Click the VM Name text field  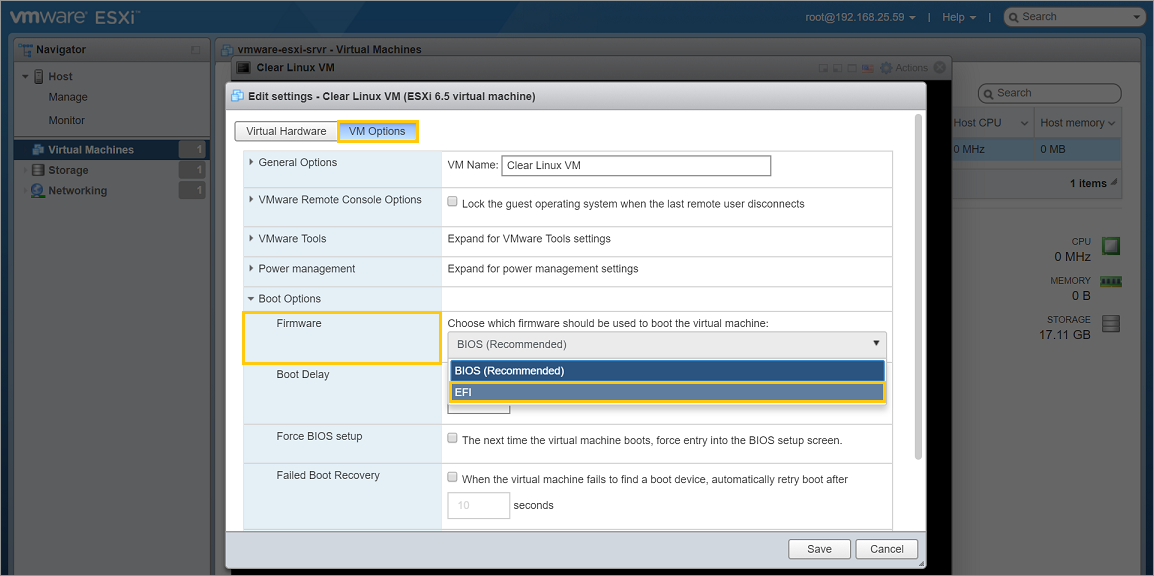click(637, 166)
